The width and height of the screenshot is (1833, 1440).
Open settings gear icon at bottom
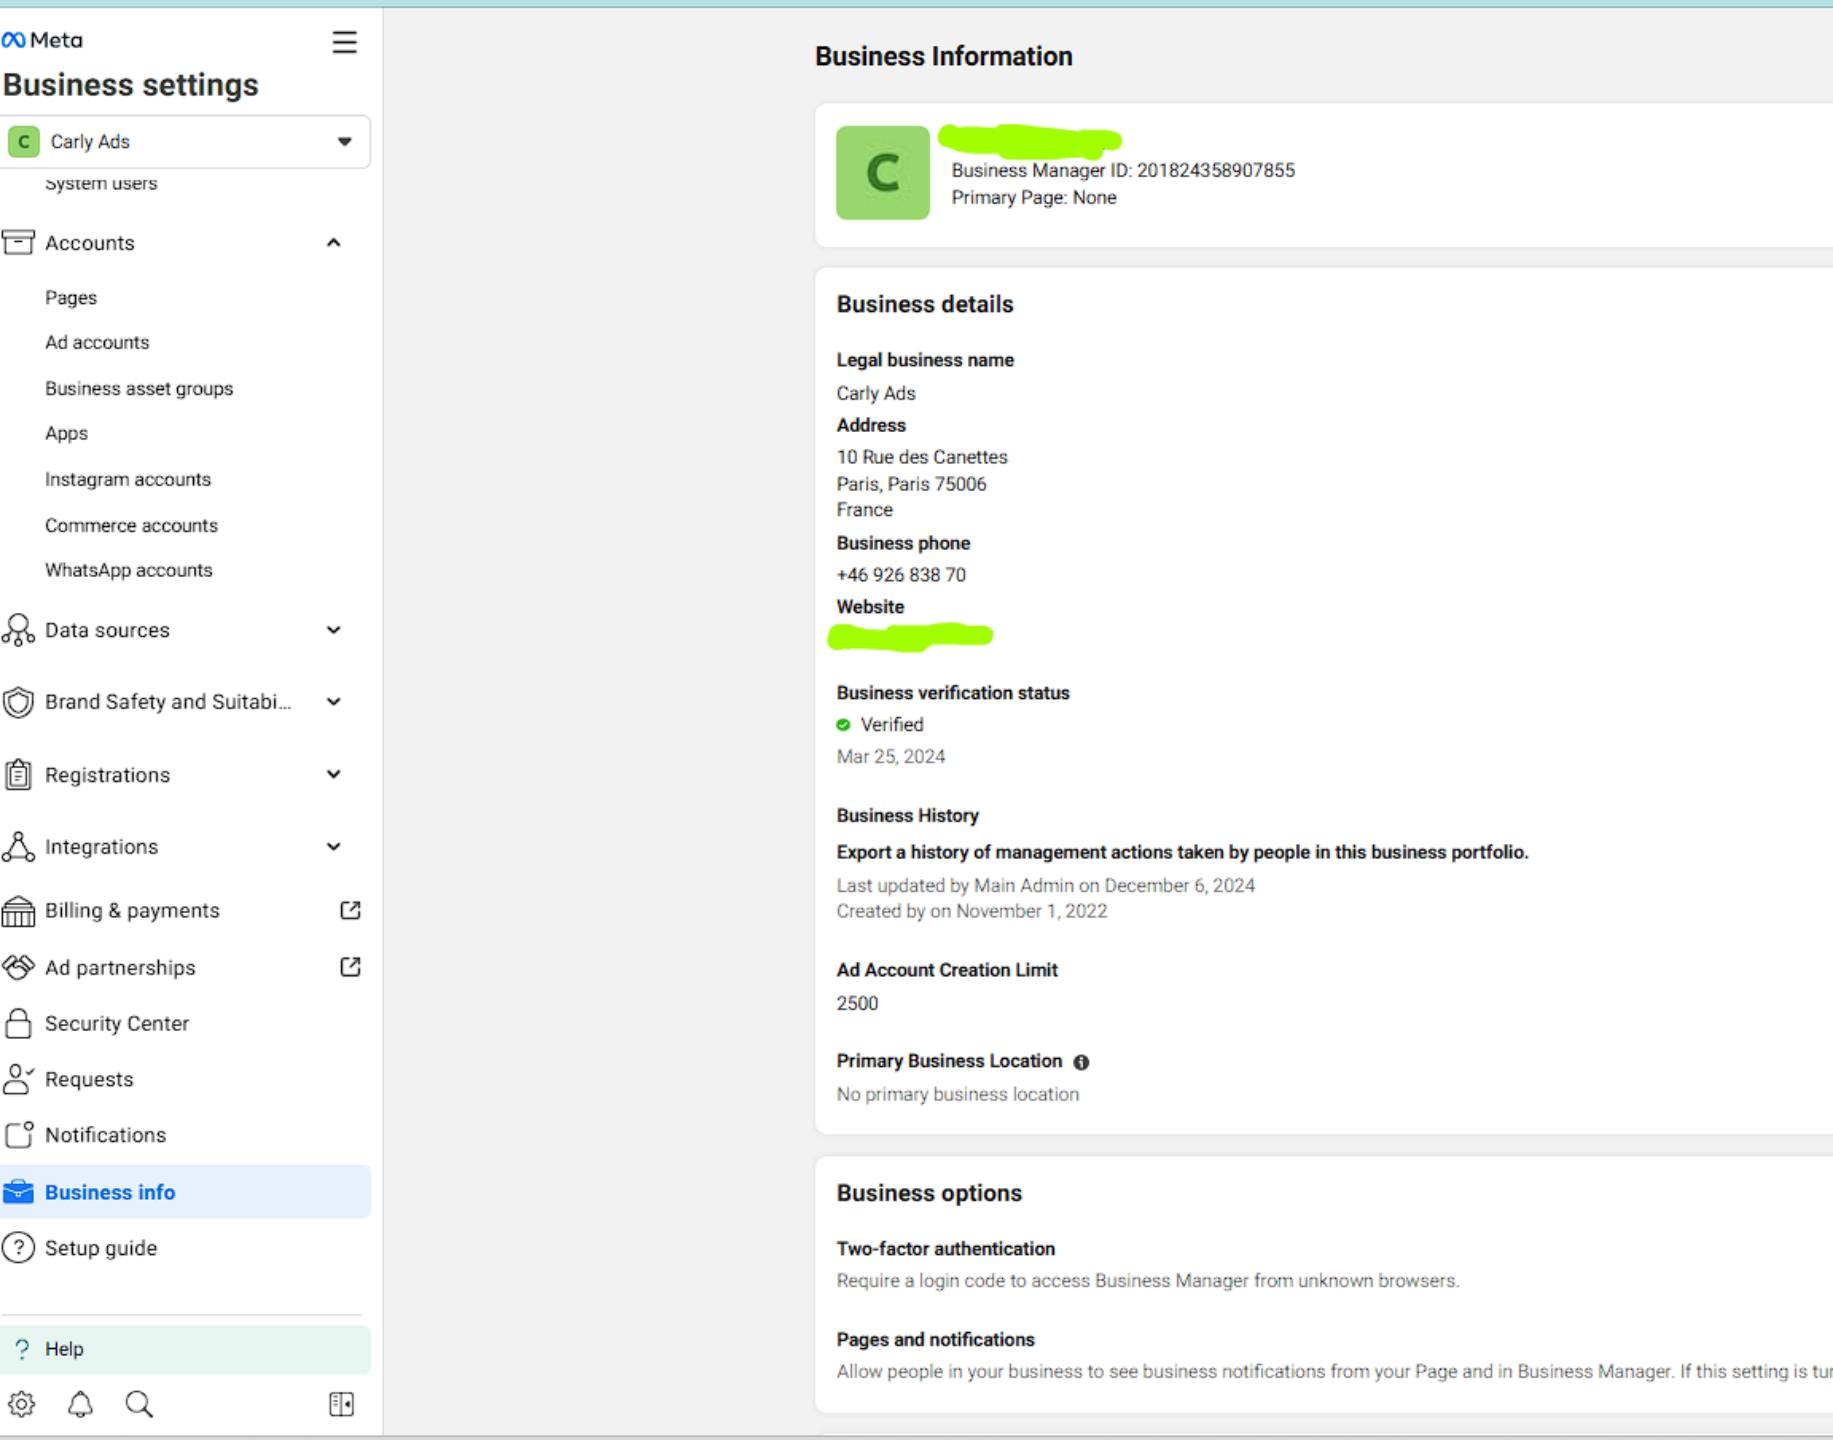pyautogui.click(x=22, y=1404)
